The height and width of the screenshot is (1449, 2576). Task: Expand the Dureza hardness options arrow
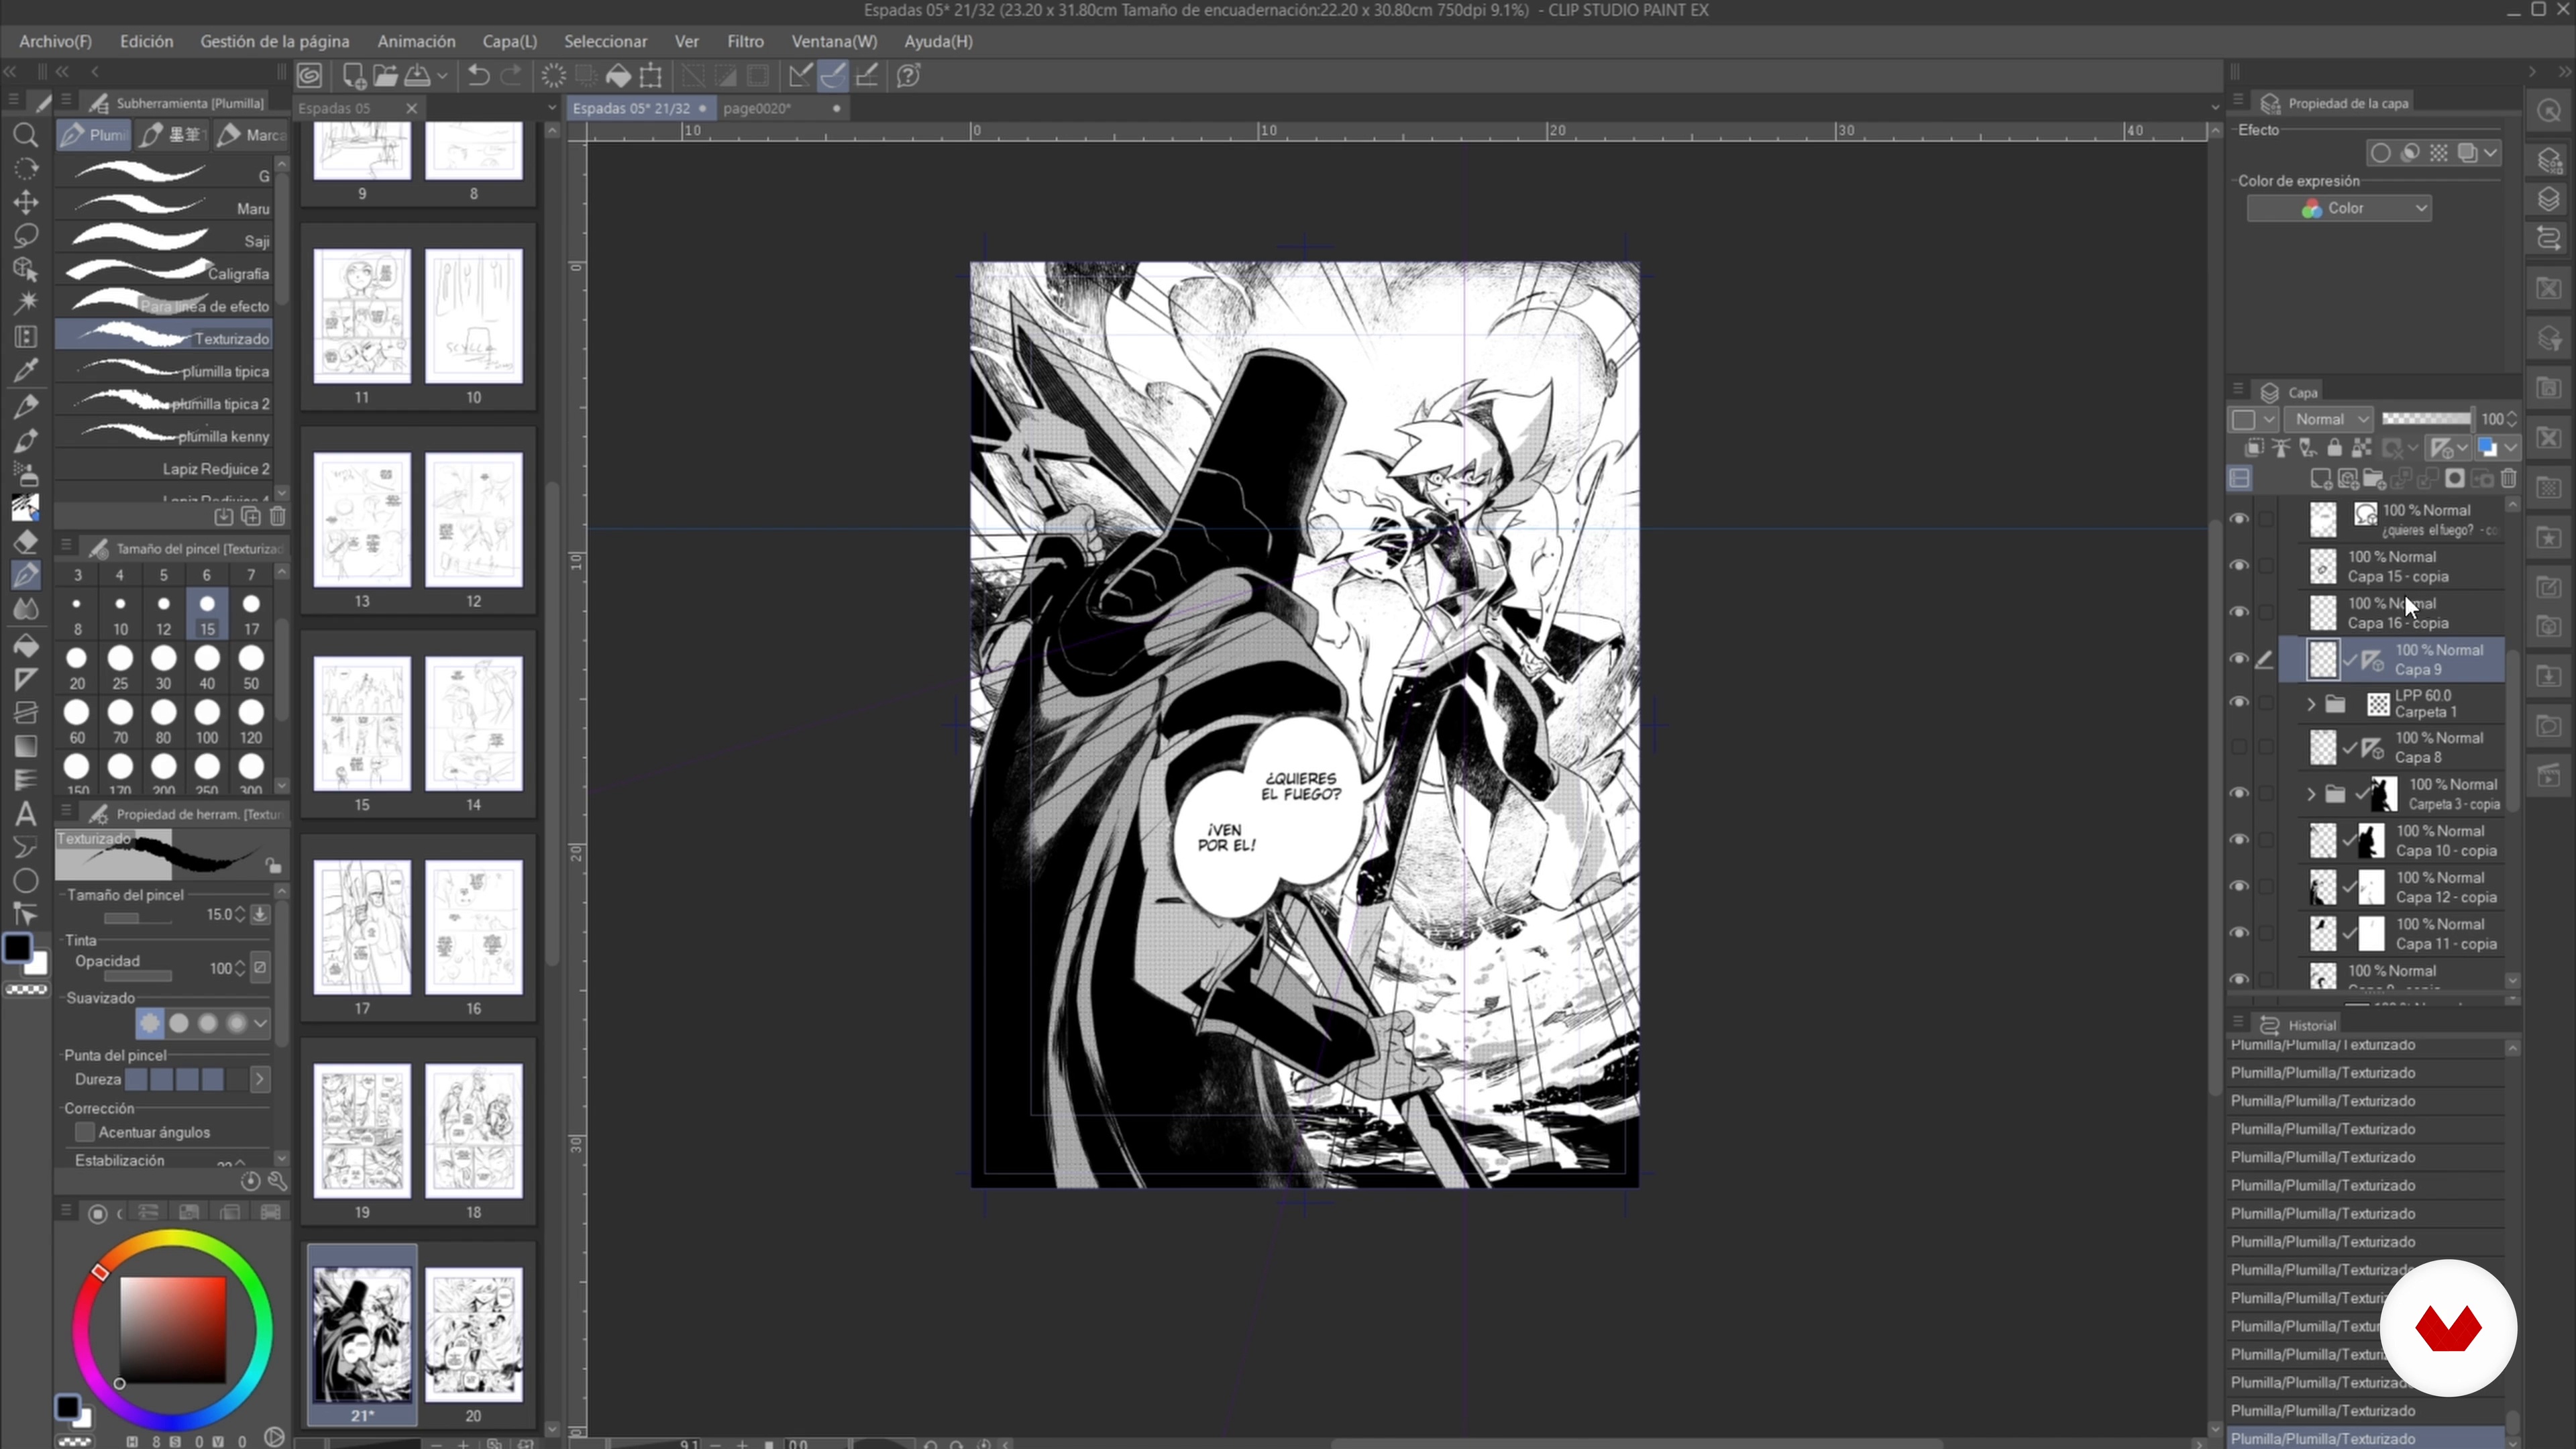coord(260,1079)
